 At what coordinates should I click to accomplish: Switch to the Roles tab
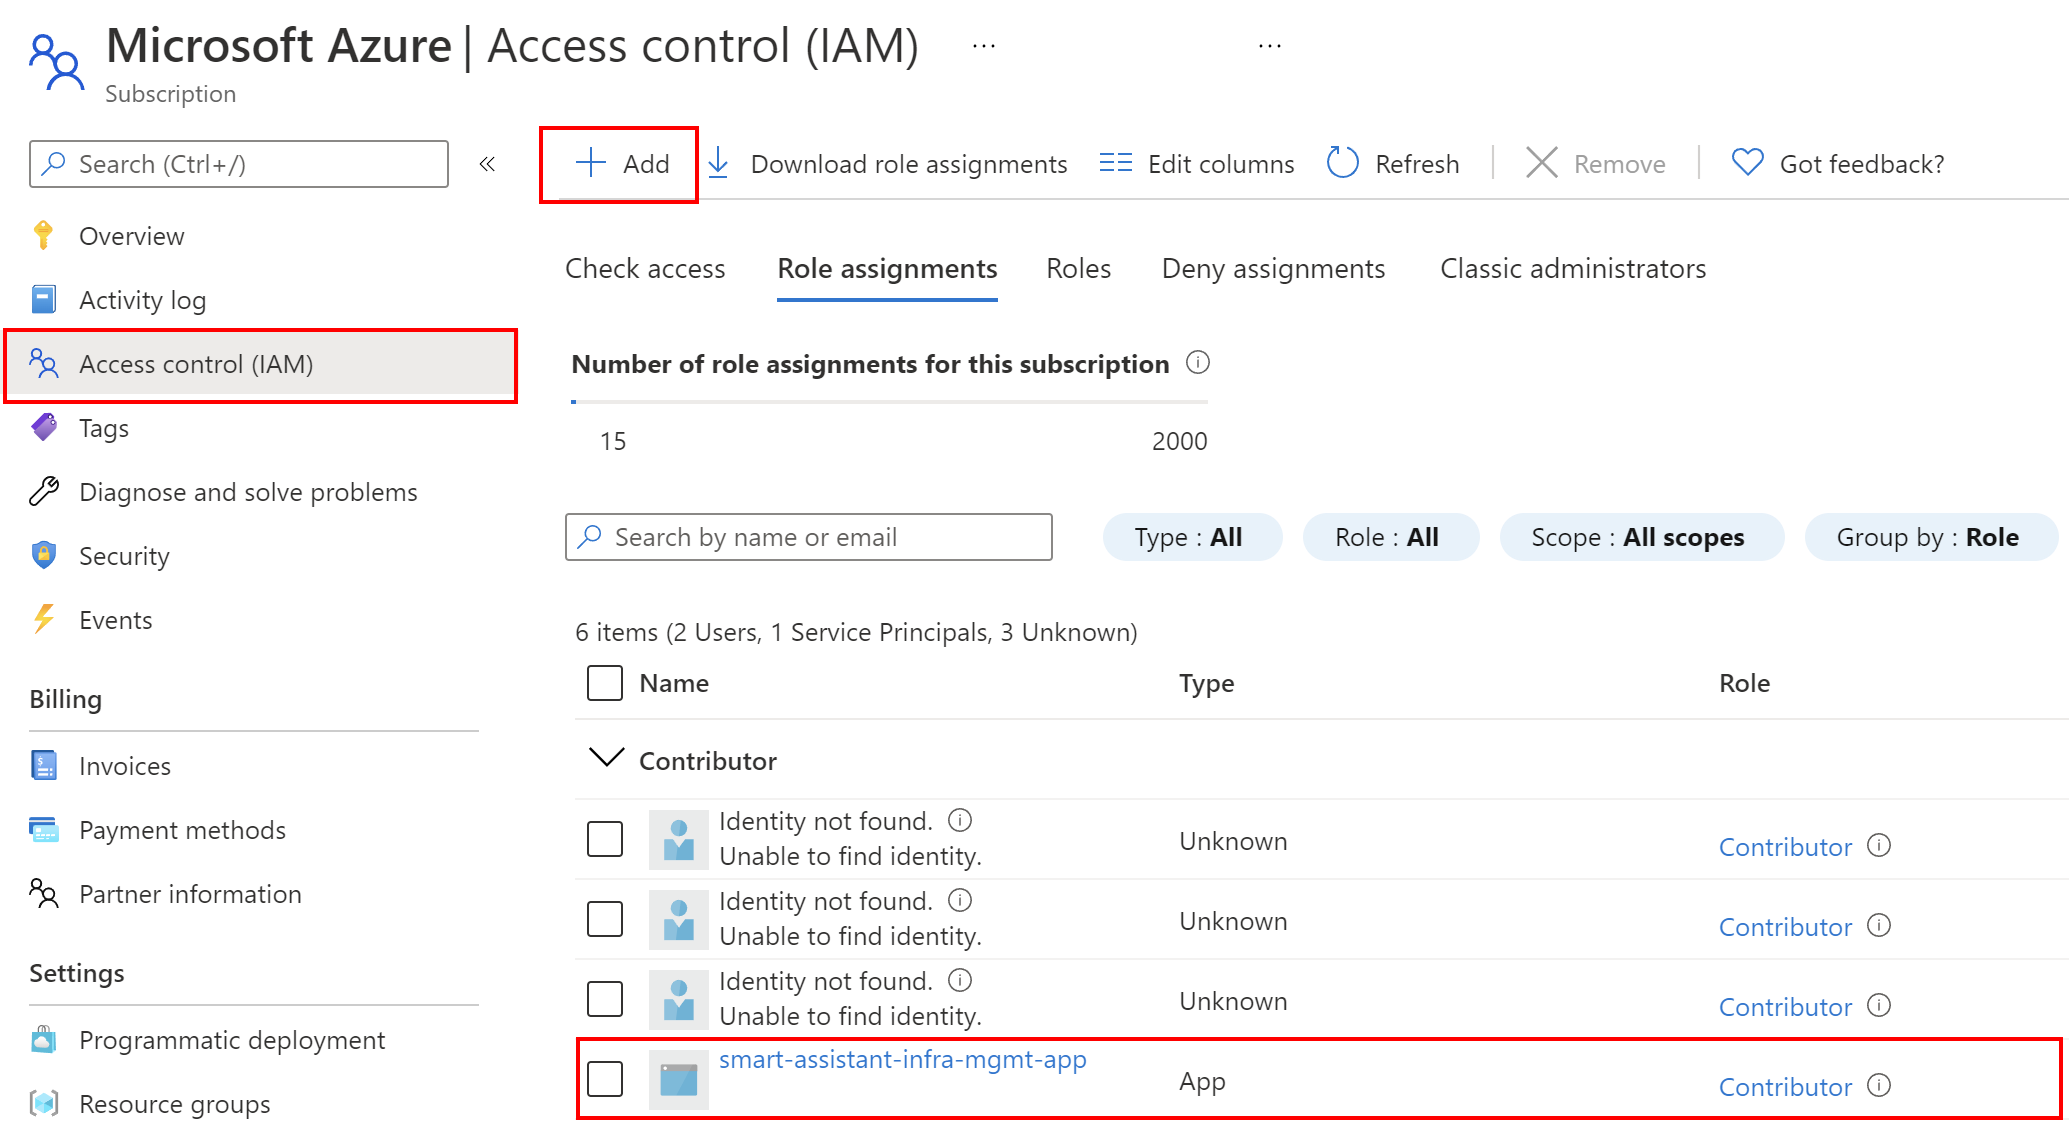(1079, 270)
